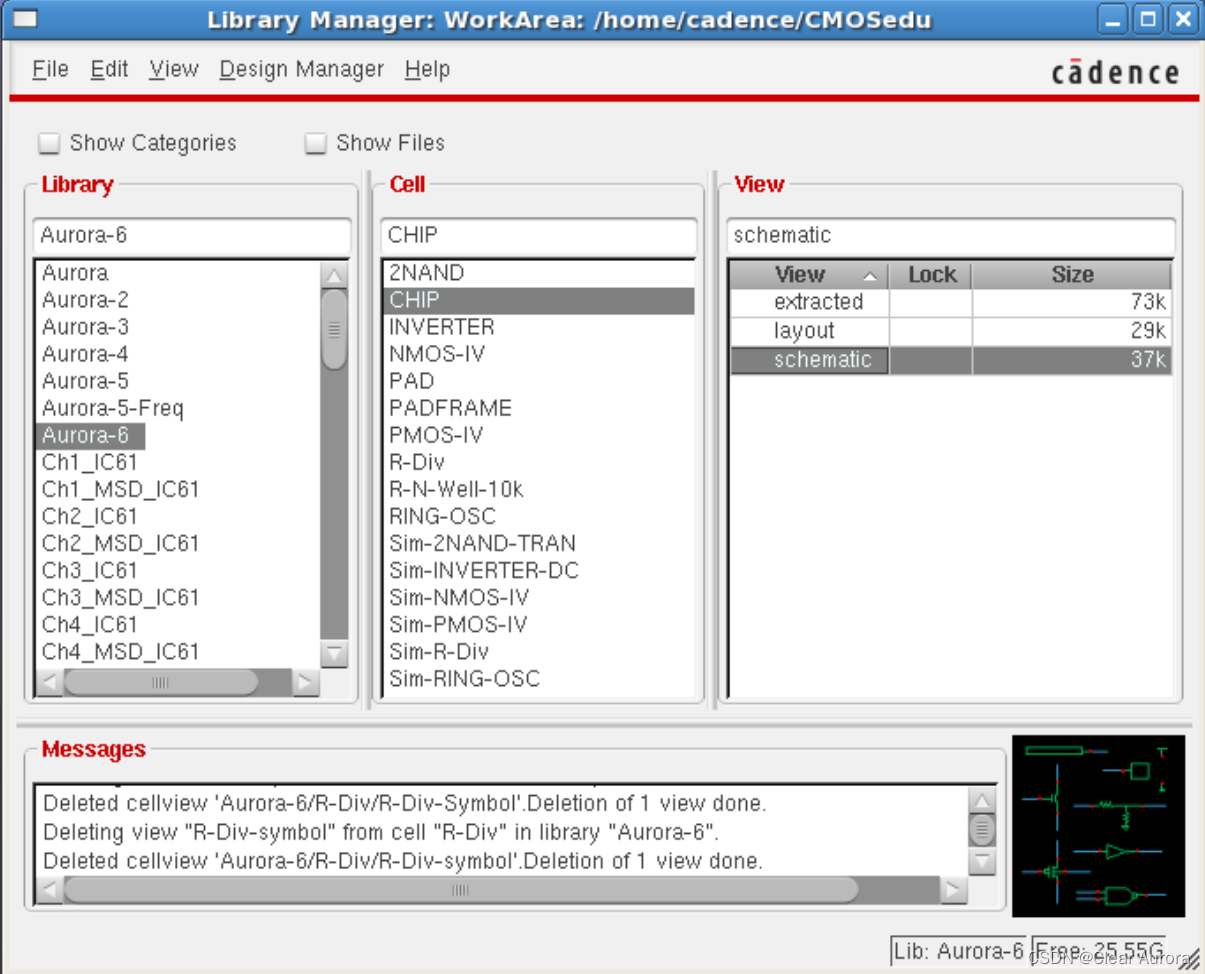Click Messages scroll down arrow

click(x=983, y=861)
